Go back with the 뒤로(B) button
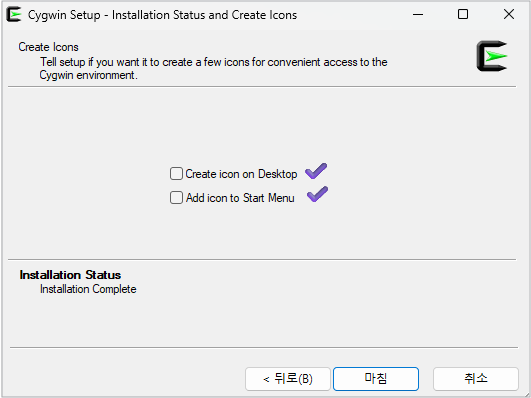This screenshot has height=398, width=531. (x=288, y=379)
